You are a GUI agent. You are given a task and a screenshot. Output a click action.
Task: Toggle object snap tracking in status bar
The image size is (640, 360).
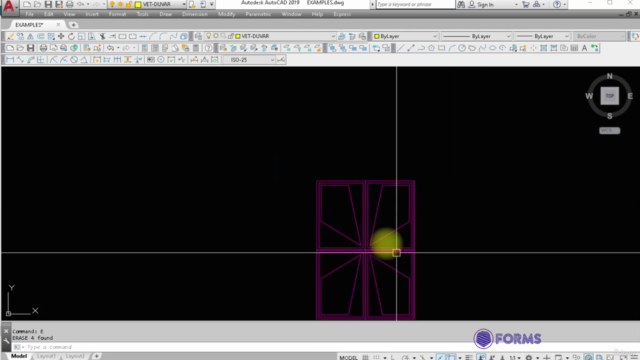[x=440, y=357]
